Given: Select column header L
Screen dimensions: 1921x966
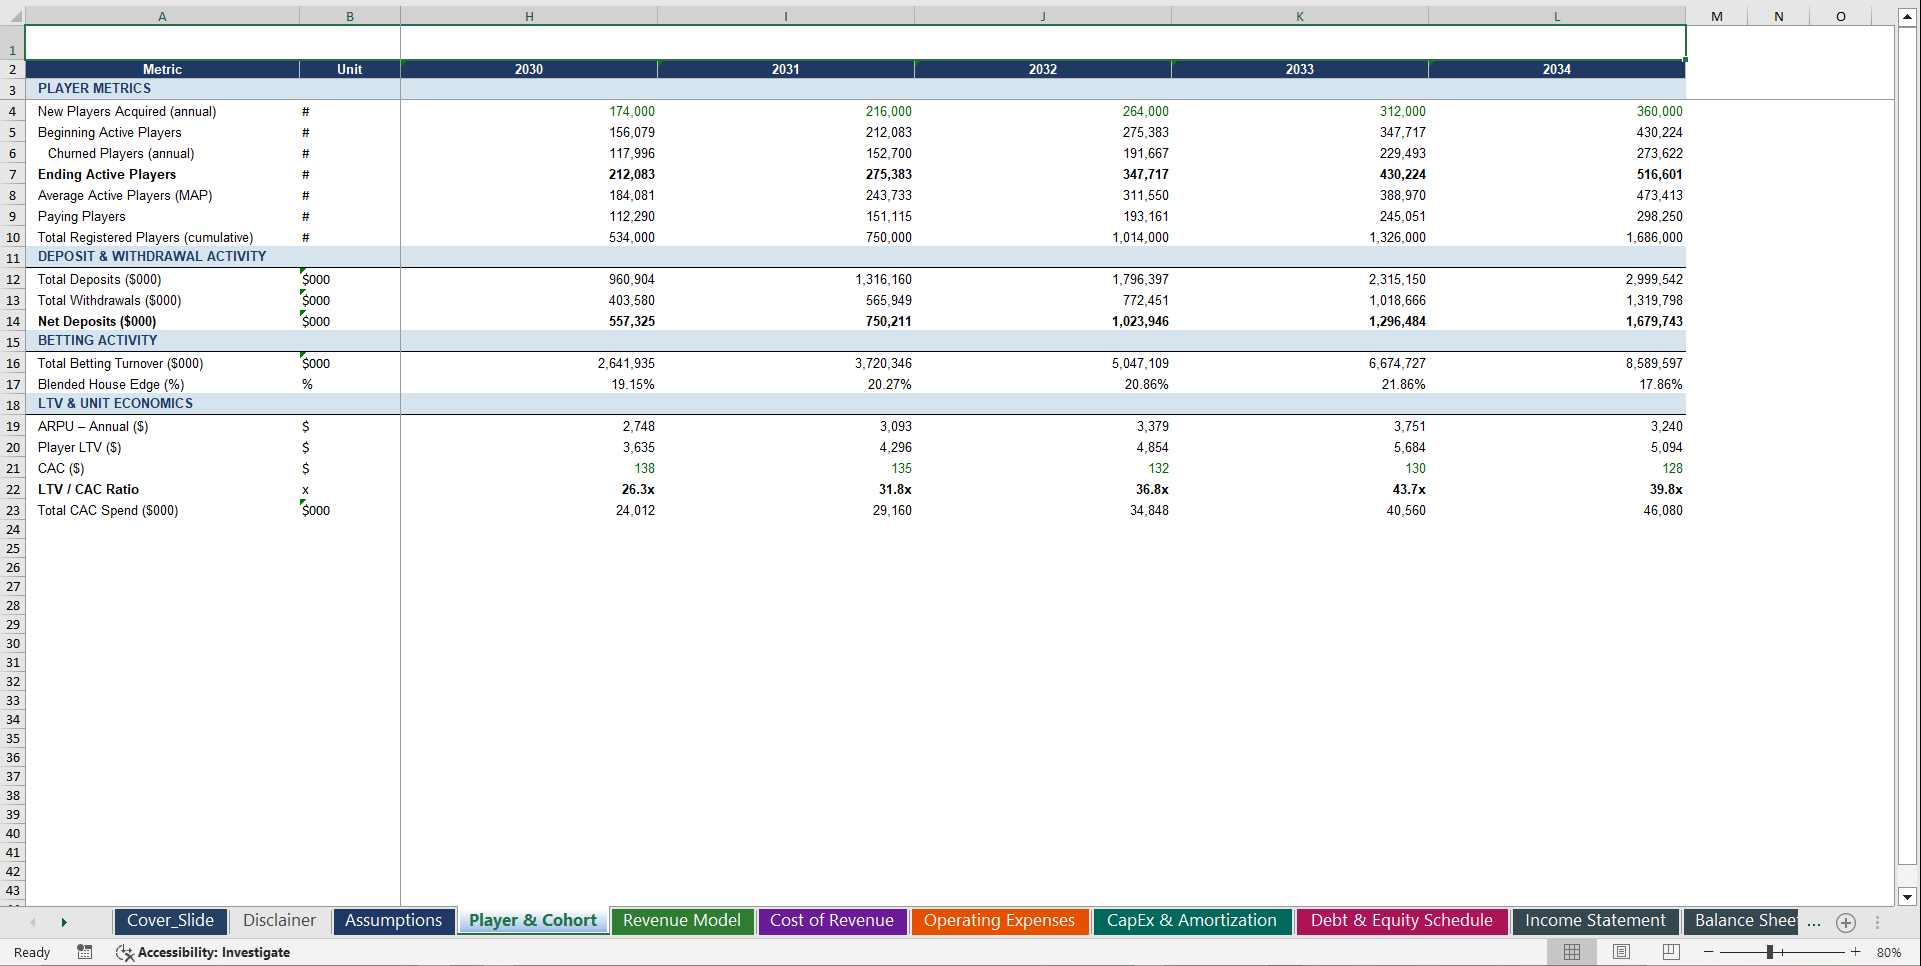Looking at the screenshot, I should click(x=1557, y=16).
